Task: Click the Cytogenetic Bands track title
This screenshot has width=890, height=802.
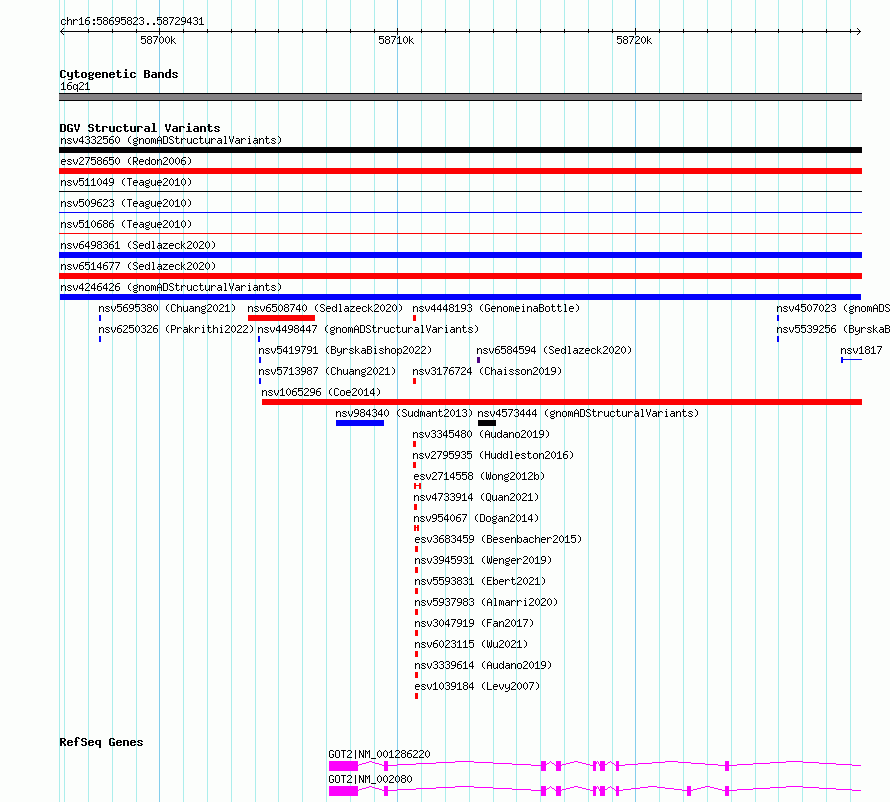Action: pos(119,74)
